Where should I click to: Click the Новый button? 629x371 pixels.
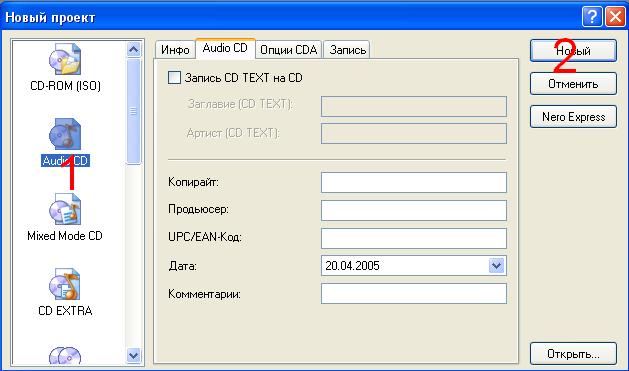pos(573,51)
